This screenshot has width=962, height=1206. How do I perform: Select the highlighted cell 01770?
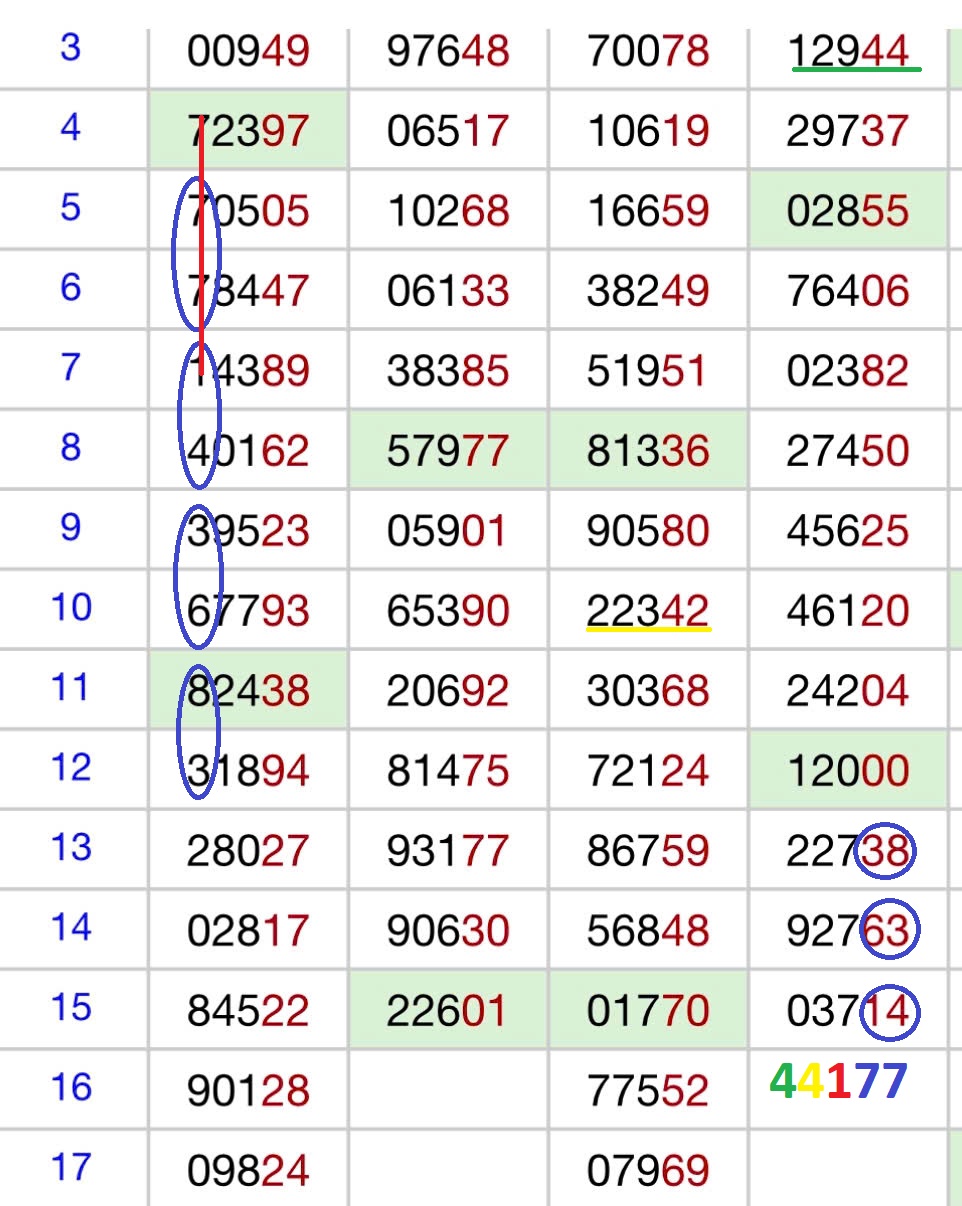[x=648, y=1011]
